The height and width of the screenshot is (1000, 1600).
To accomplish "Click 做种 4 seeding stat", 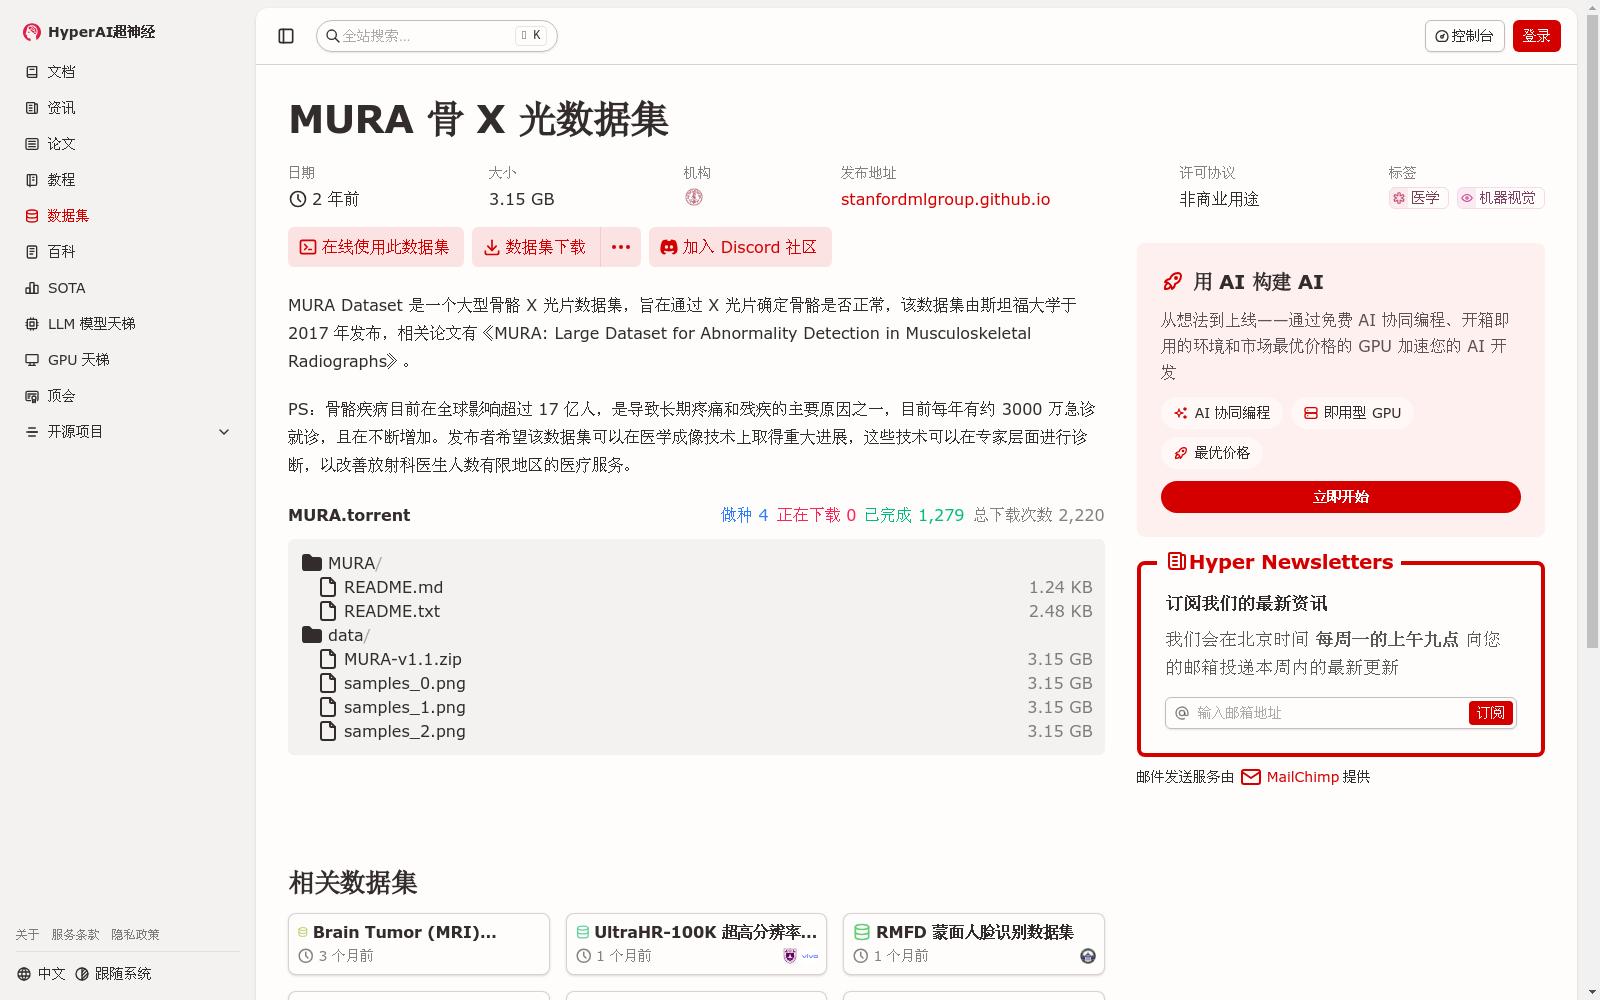I will click(745, 515).
